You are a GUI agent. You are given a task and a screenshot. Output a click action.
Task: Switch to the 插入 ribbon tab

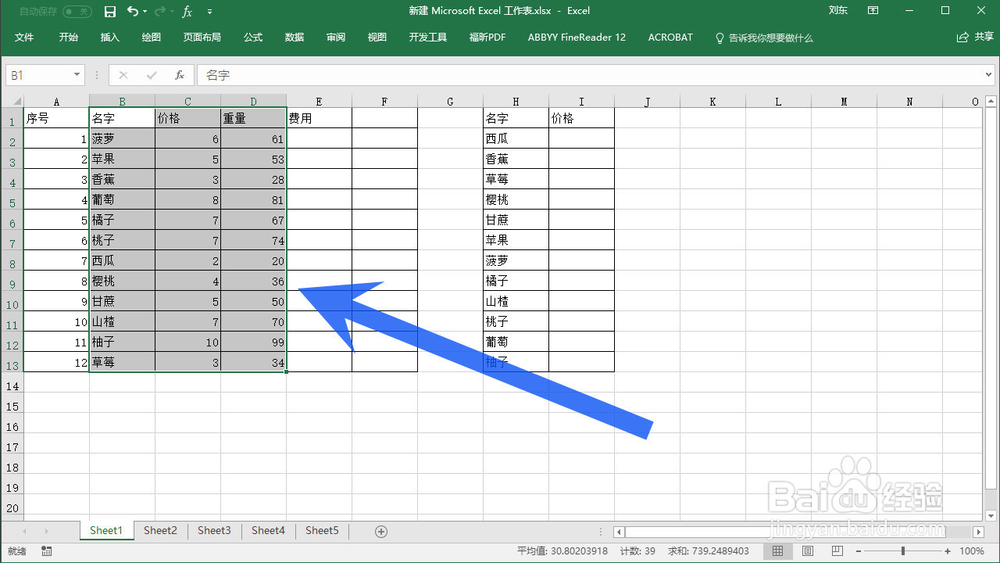click(110, 37)
